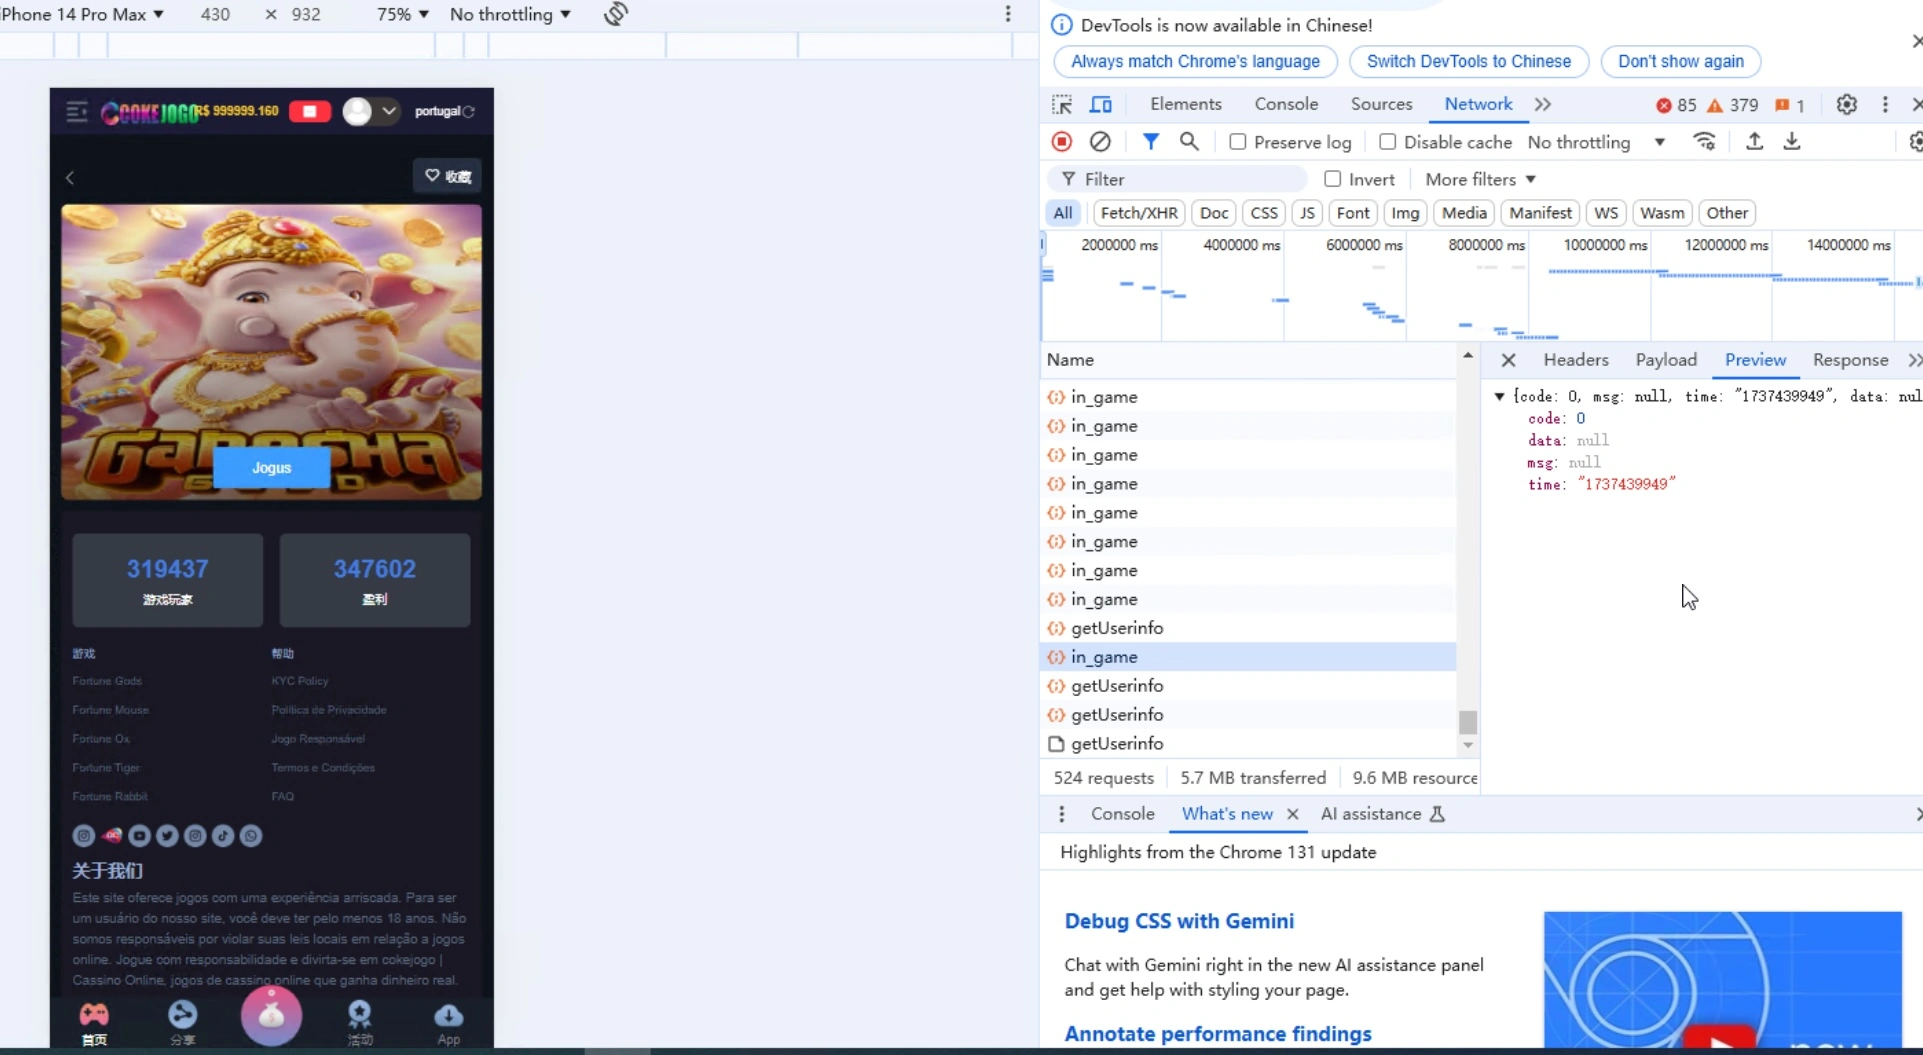Export HAR file download icon
This screenshot has width=1923, height=1055.
pyautogui.click(x=1792, y=142)
